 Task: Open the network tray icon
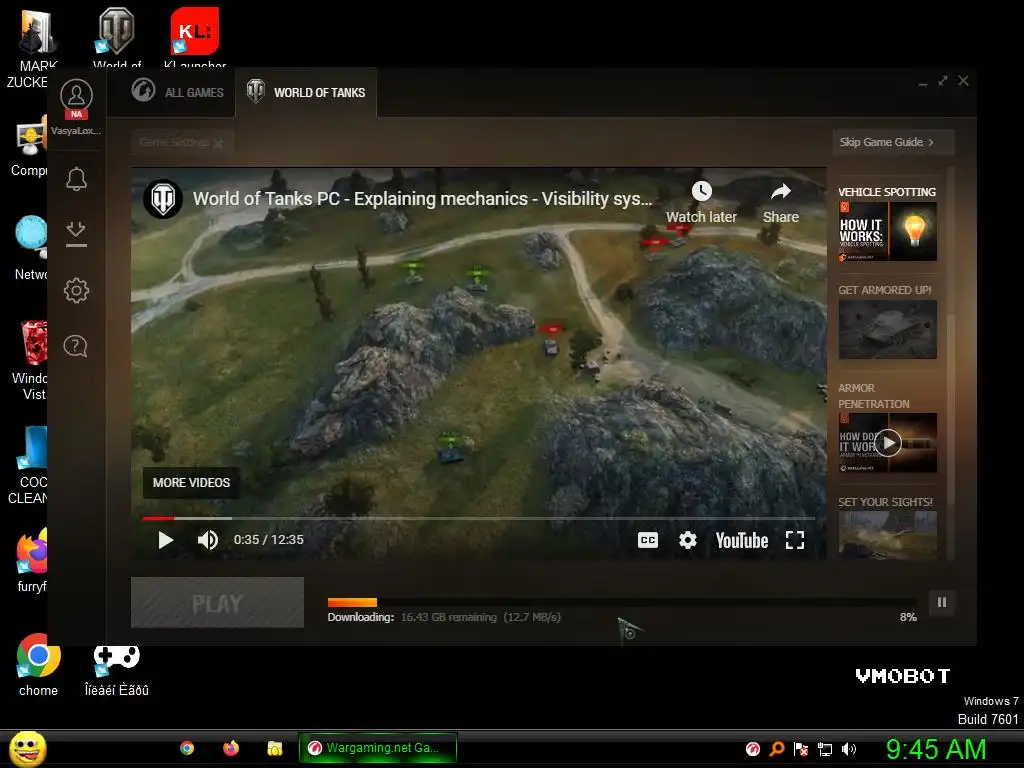(x=825, y=749)
